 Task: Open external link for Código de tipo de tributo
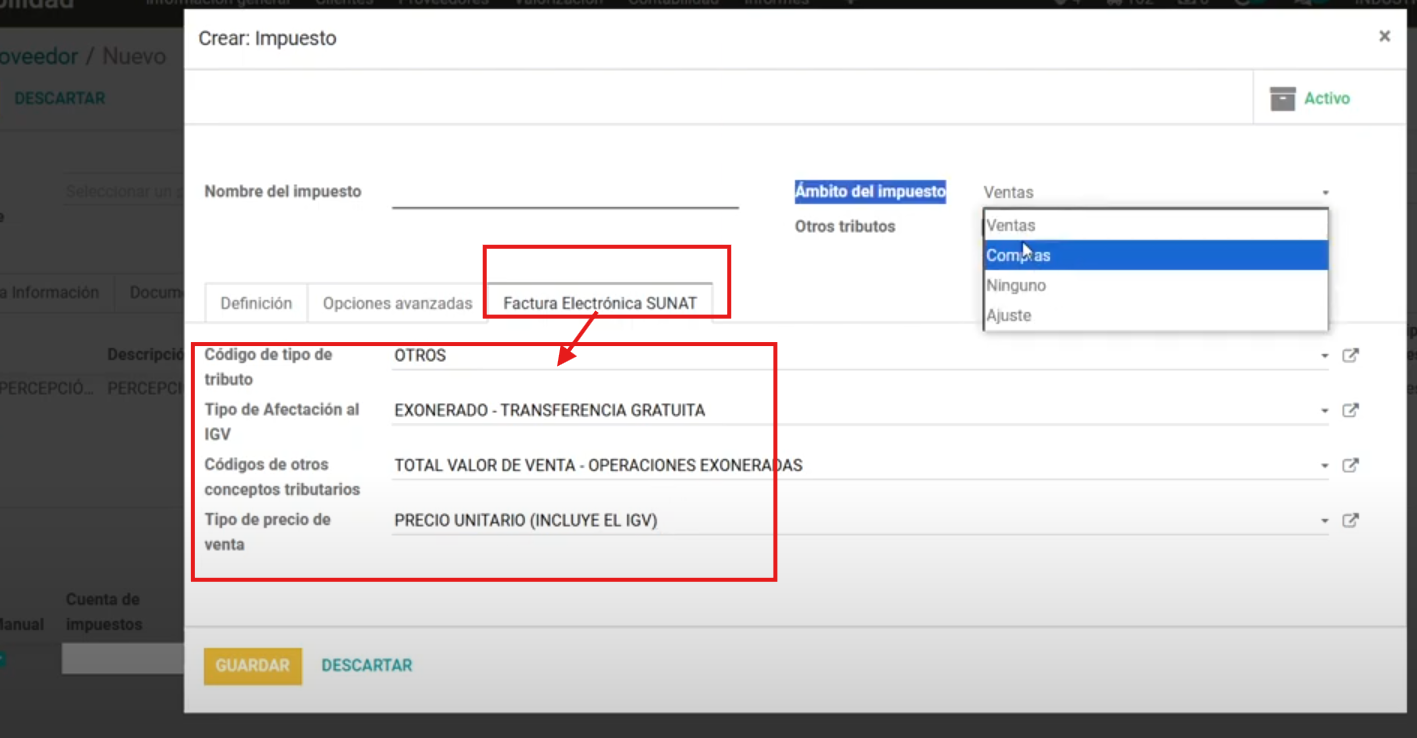tap(1350, 355)
